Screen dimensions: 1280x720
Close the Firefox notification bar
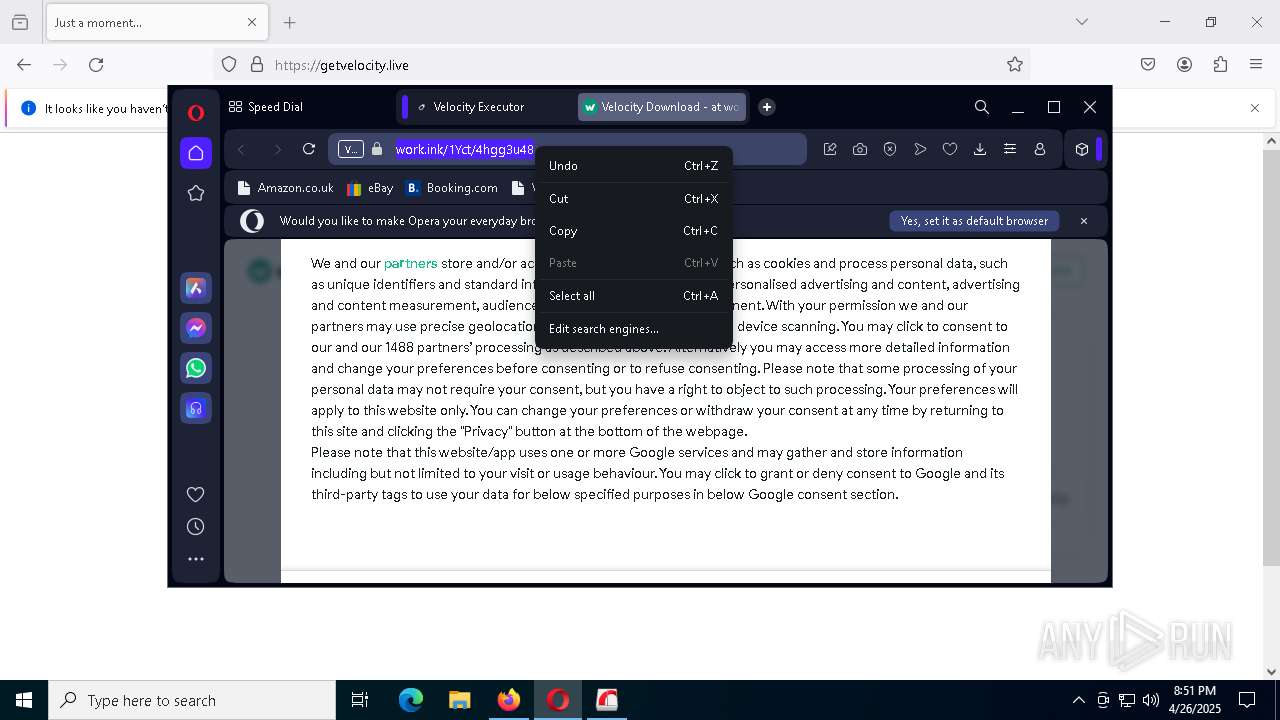(x=1255, y=108)
